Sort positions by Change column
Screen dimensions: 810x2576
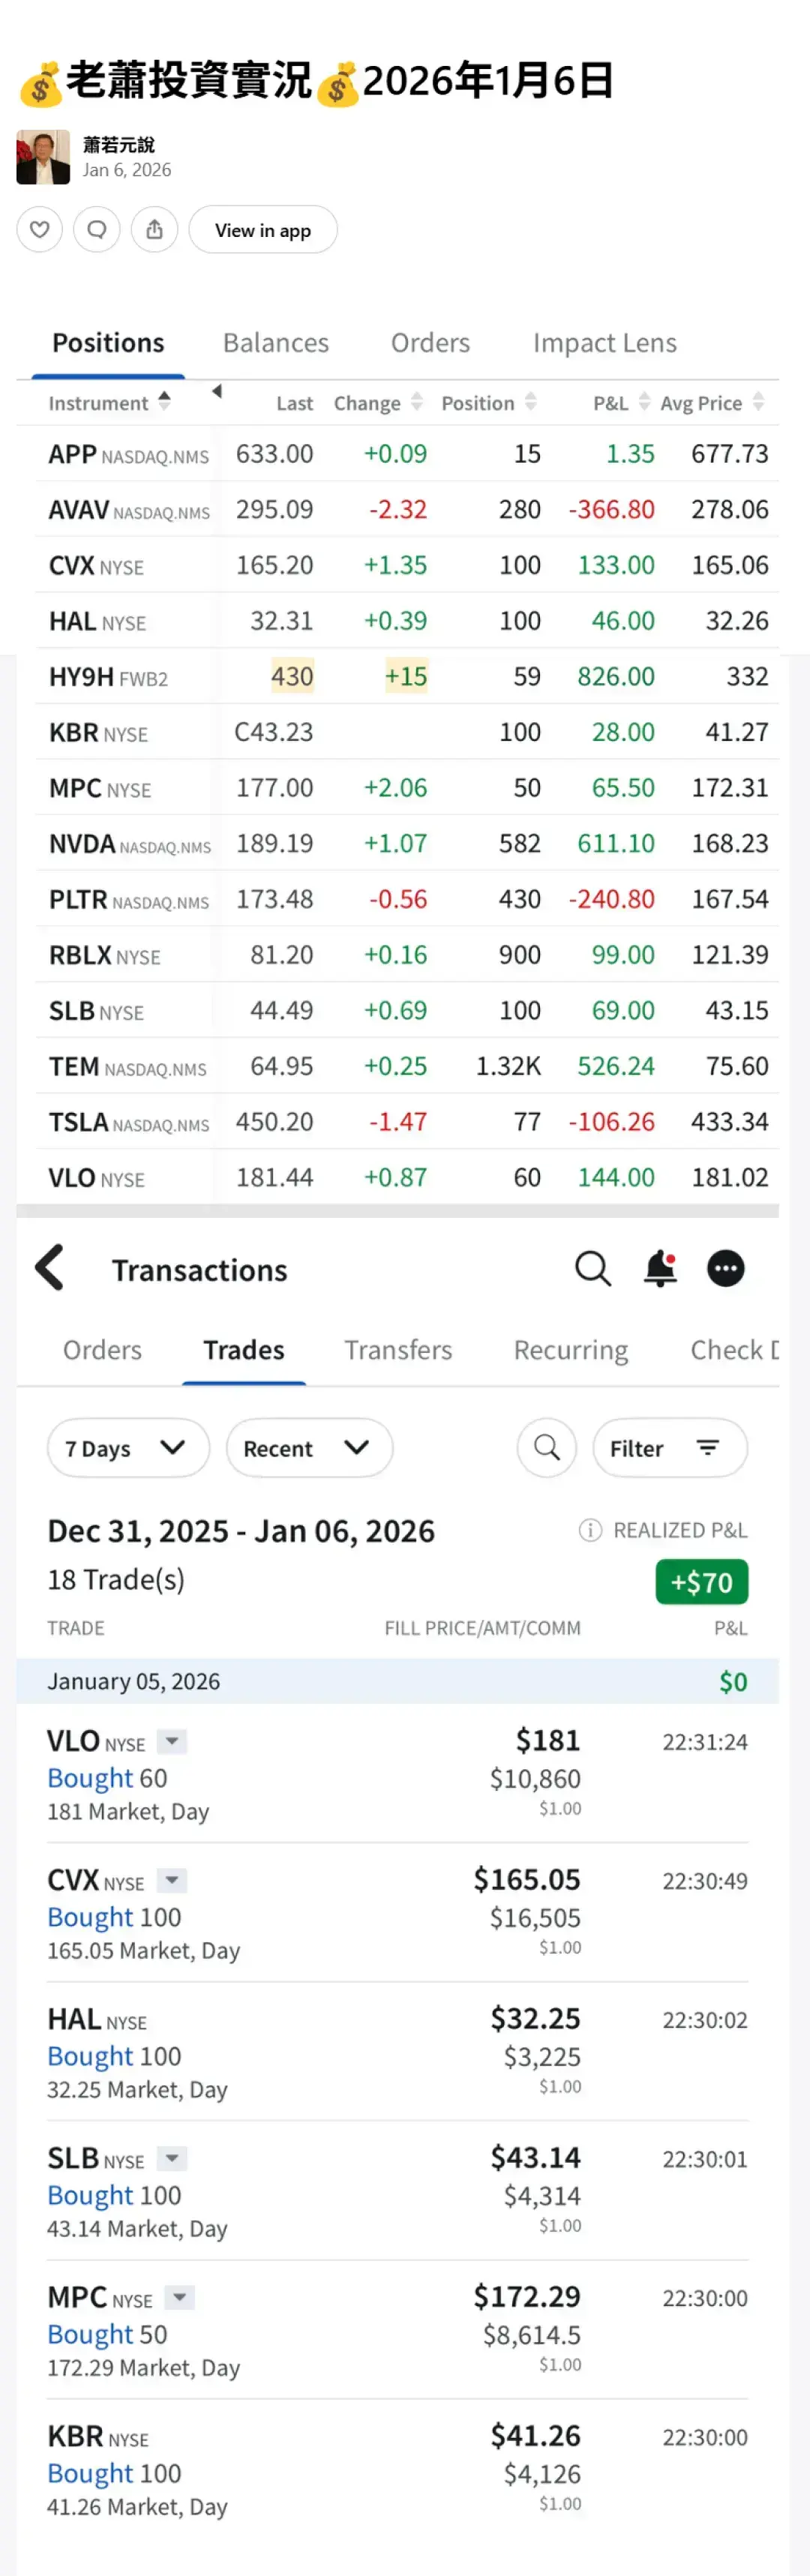[417, 402]
